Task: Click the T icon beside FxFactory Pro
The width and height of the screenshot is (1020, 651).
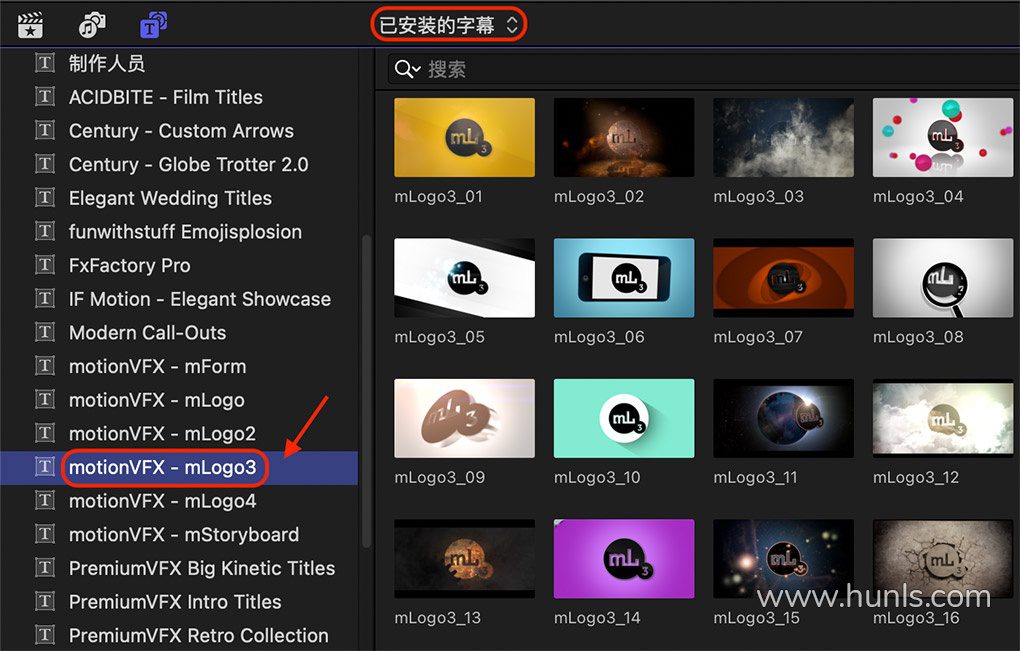Action: tap(44, 265)
